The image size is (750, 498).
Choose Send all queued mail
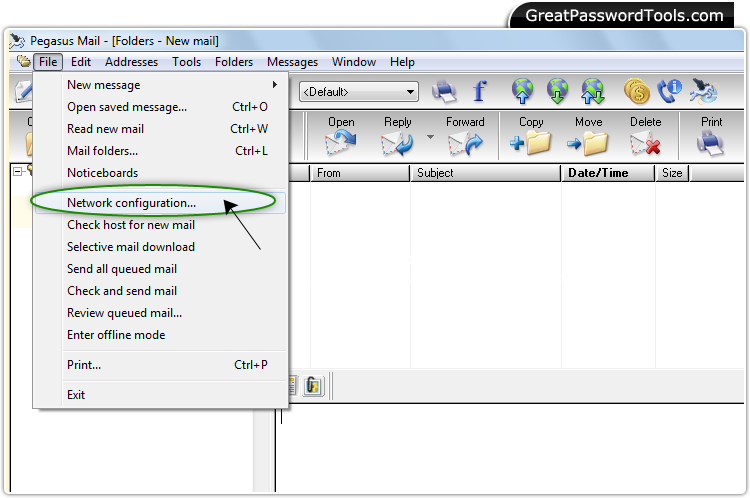161,269
